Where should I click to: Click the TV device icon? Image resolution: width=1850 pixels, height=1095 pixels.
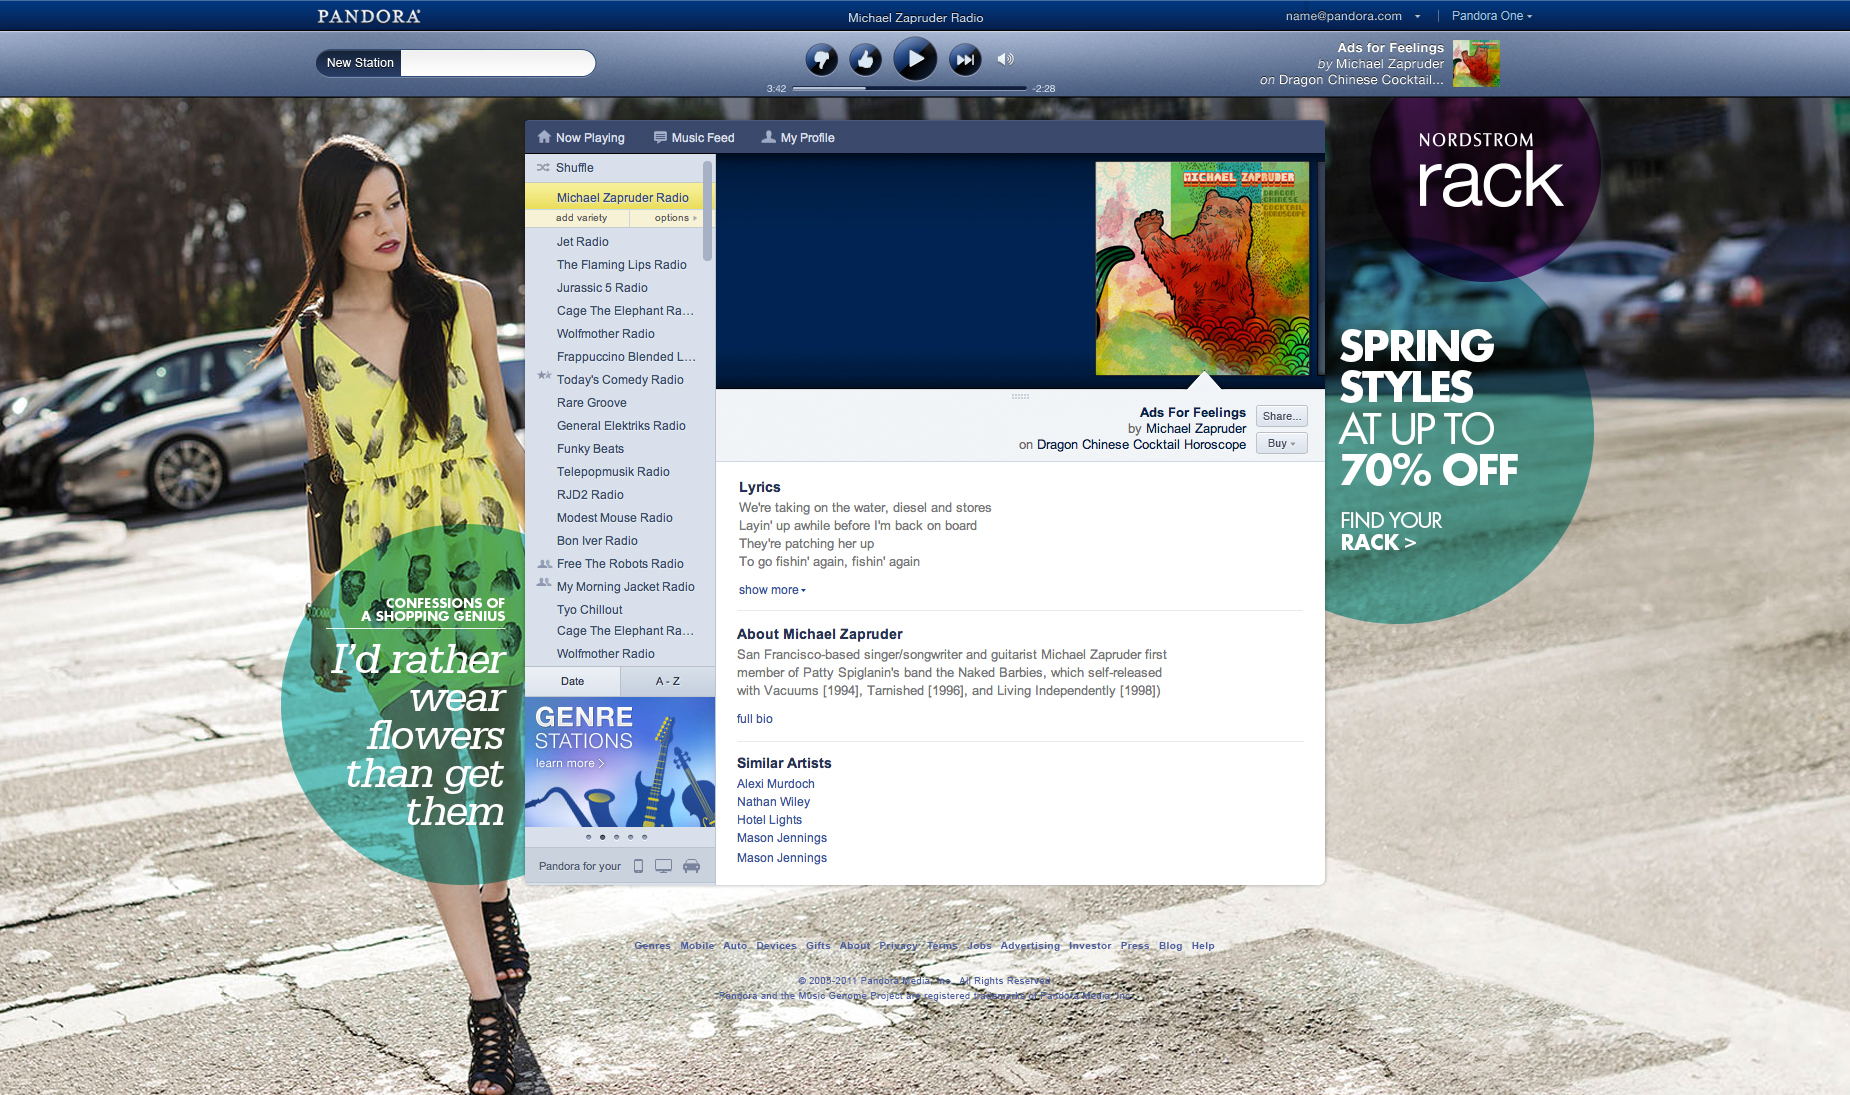point(663,866)
